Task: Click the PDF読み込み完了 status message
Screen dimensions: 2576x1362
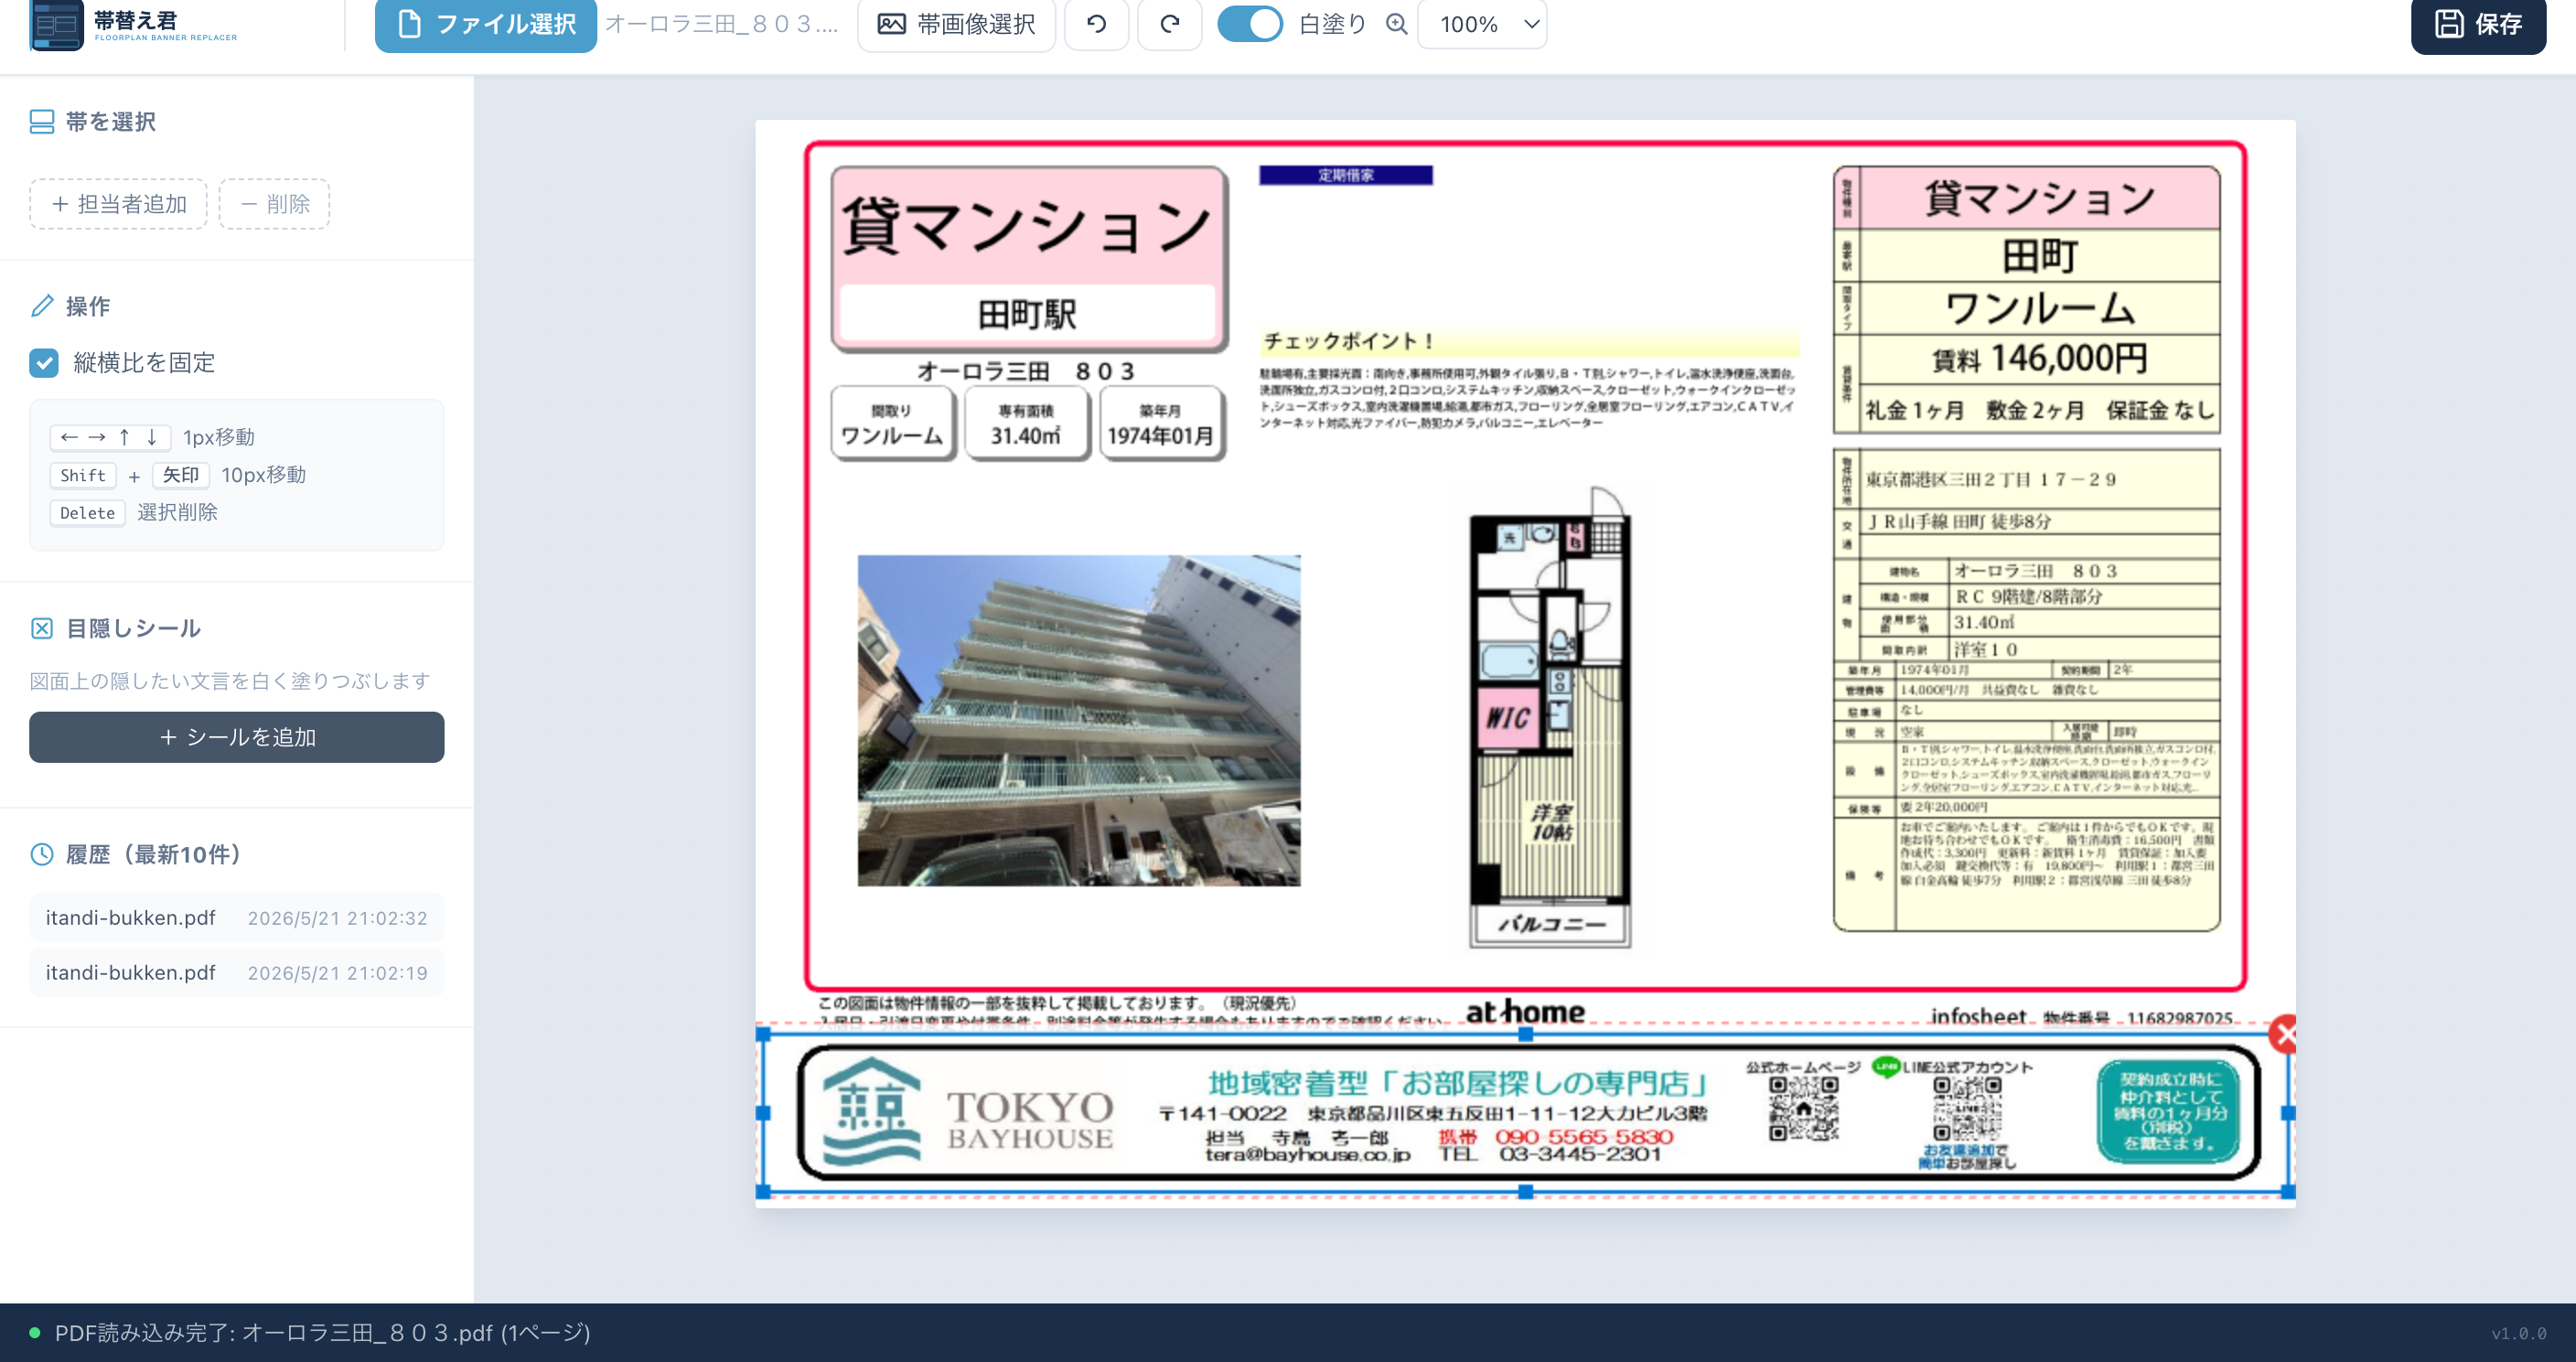Action: point(322,1333)
